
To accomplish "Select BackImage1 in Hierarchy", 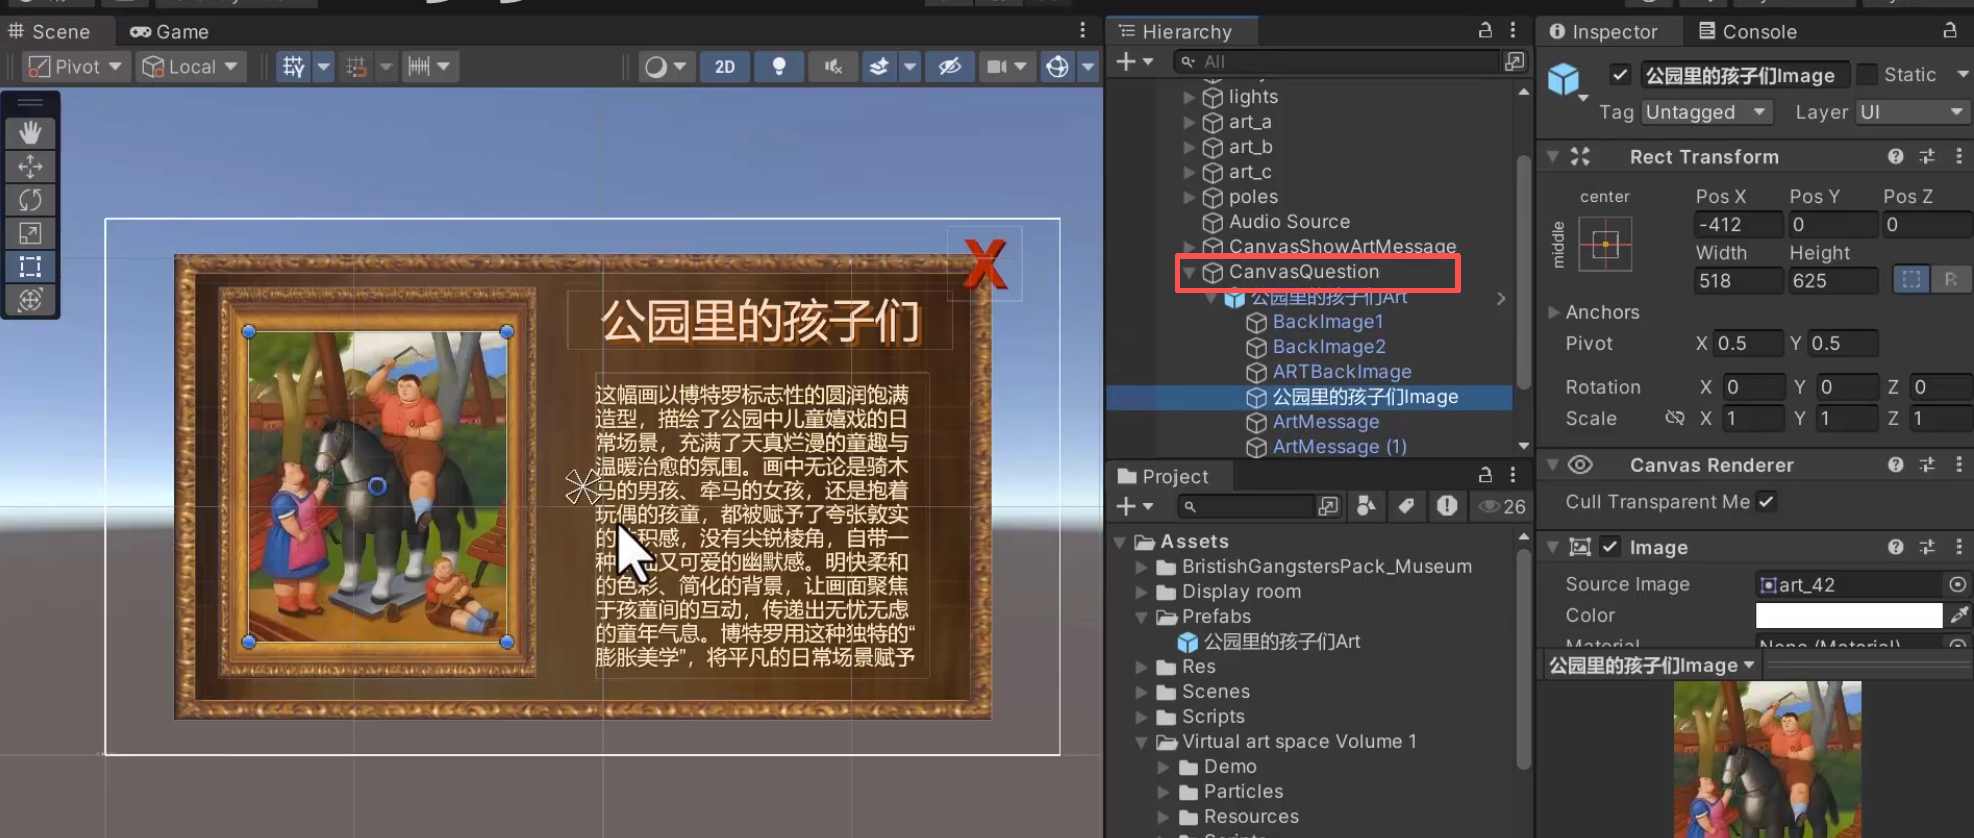I will [1327, 322].
